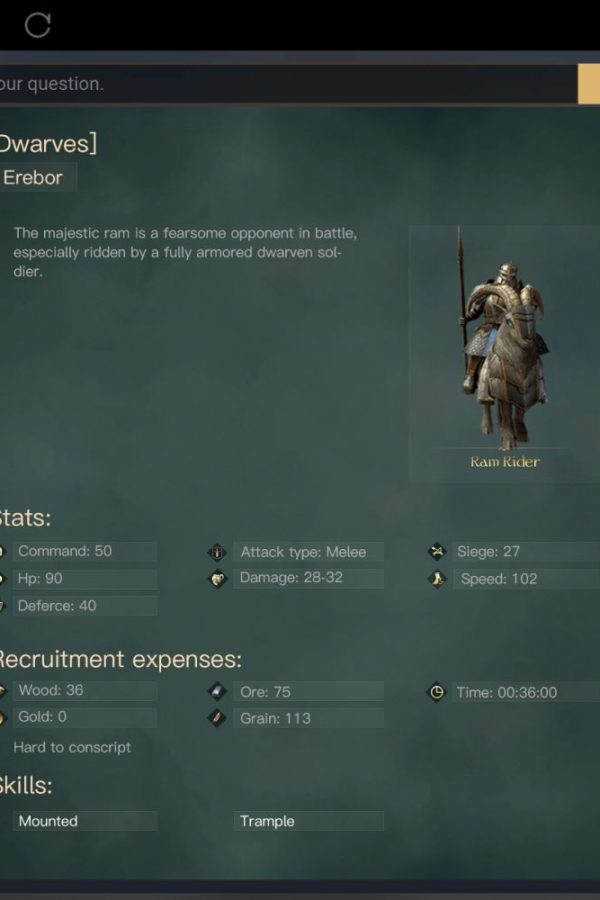Click the Command: 50 stat field
Image resolution: width=600 pixels, height=900 pixels.
coord(85,551)
